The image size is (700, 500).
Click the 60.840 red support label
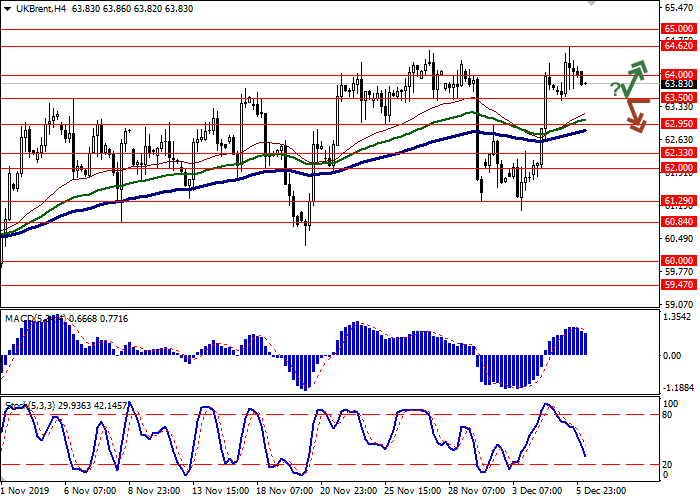point(678,222)
